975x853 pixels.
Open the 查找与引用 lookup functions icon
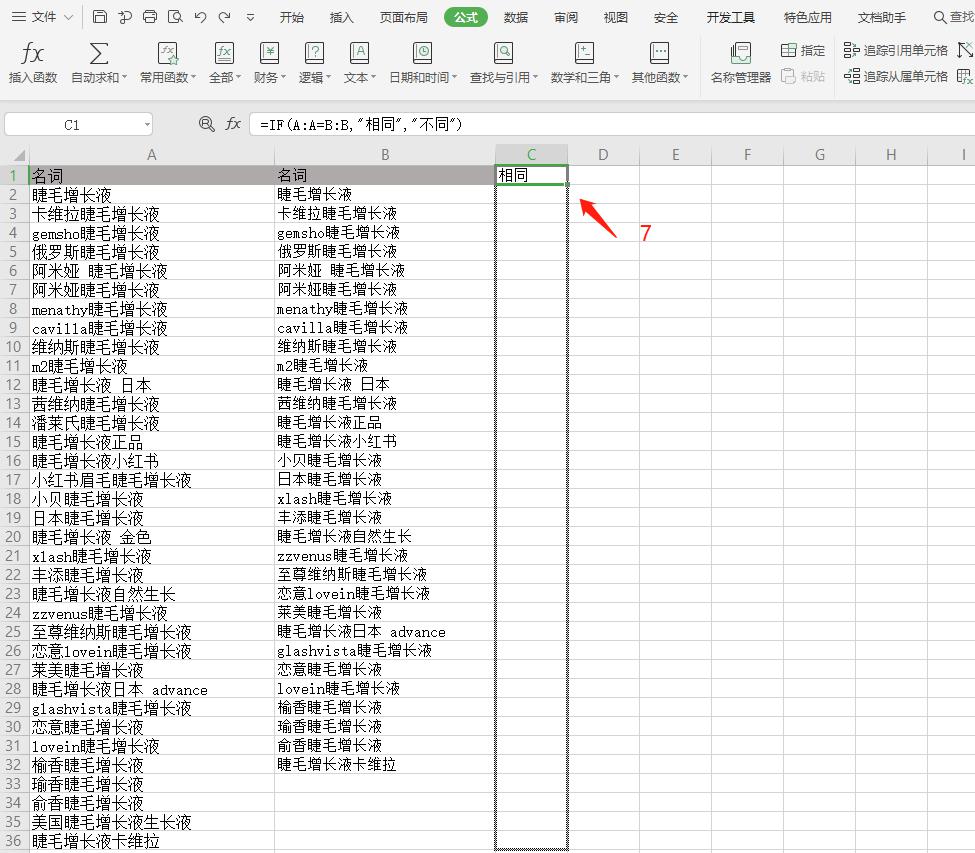click(x=503, y=53)
